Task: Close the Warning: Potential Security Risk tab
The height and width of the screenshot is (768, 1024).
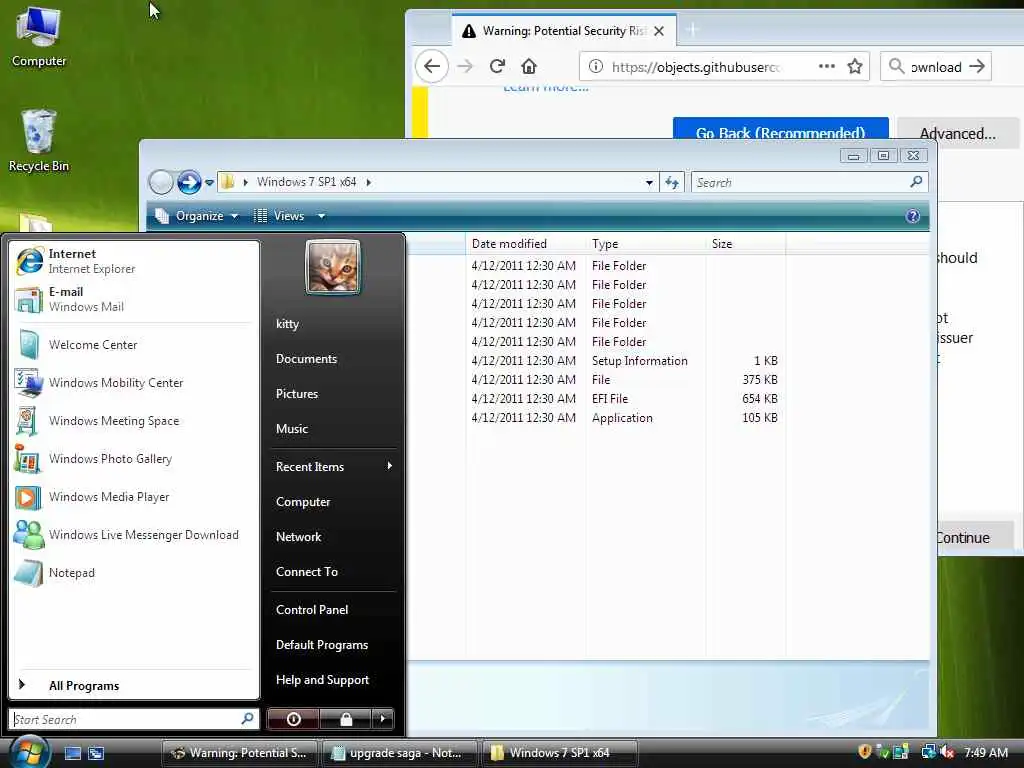Action: tap(659, 31)
